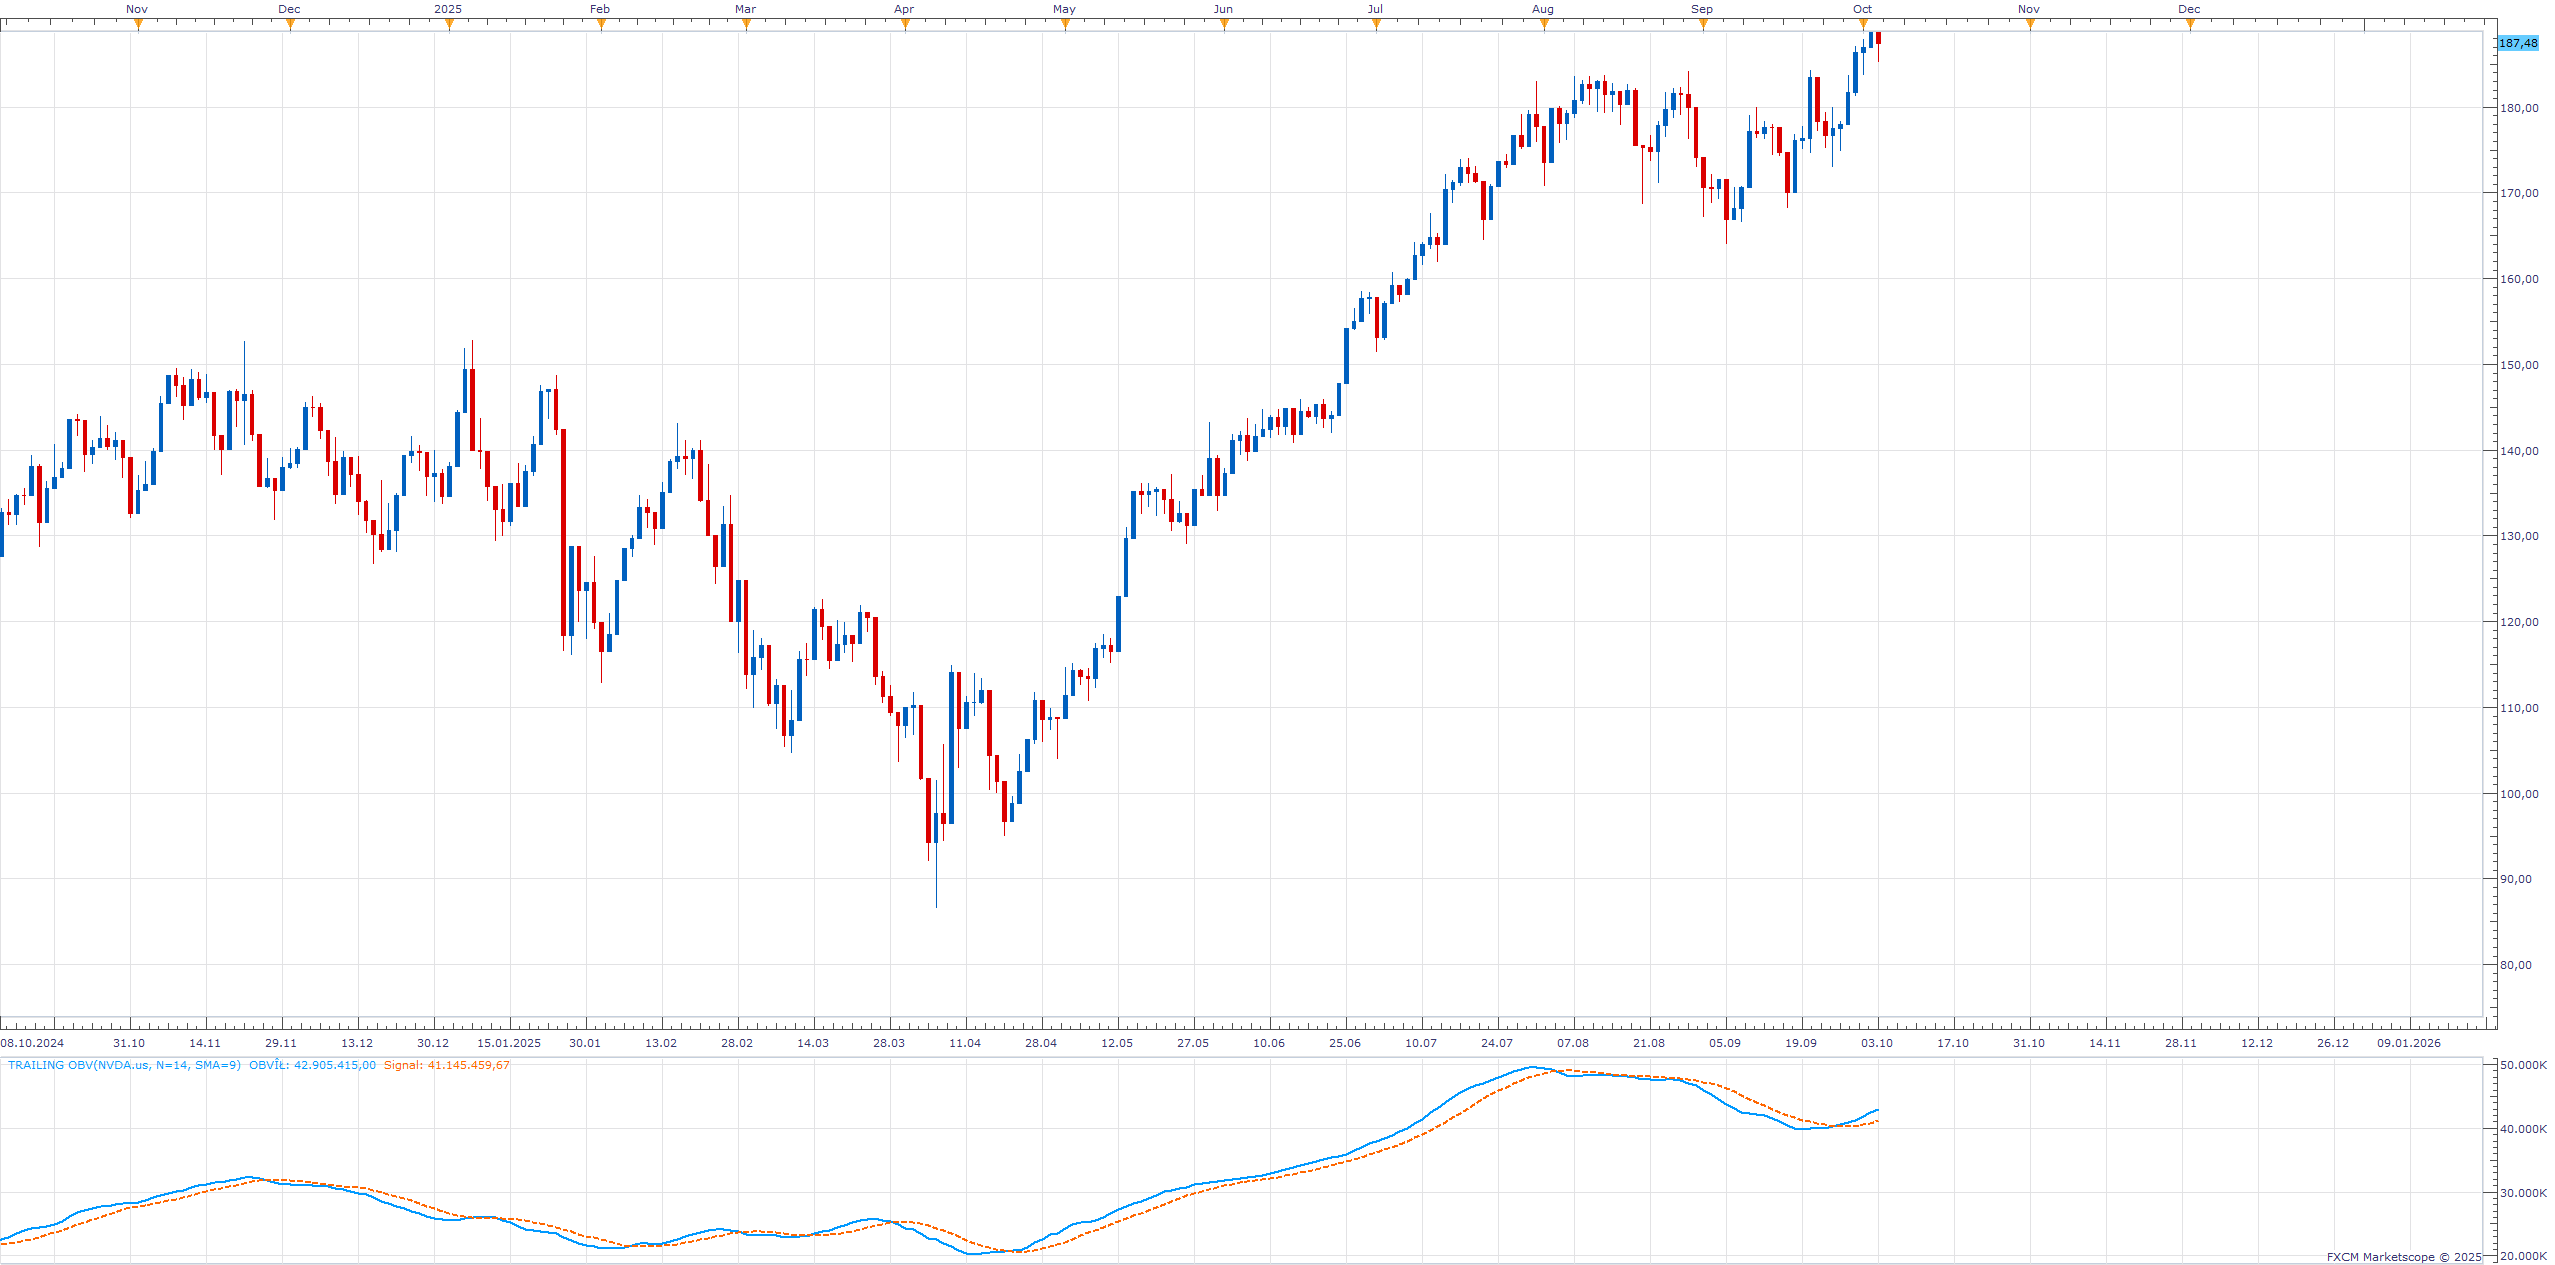Select the Feb month marker
This screenshot has height=1265, width=2555.
coord(600,9)
